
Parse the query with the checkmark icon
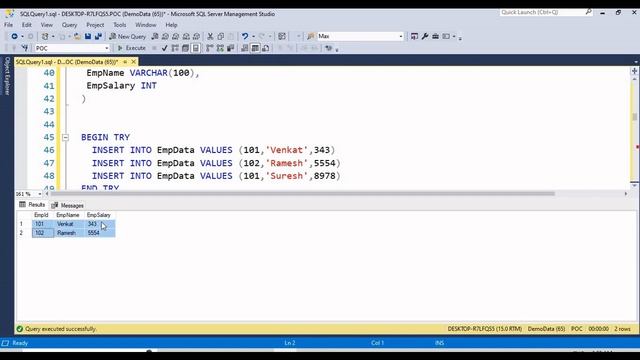tap(164, 48)
